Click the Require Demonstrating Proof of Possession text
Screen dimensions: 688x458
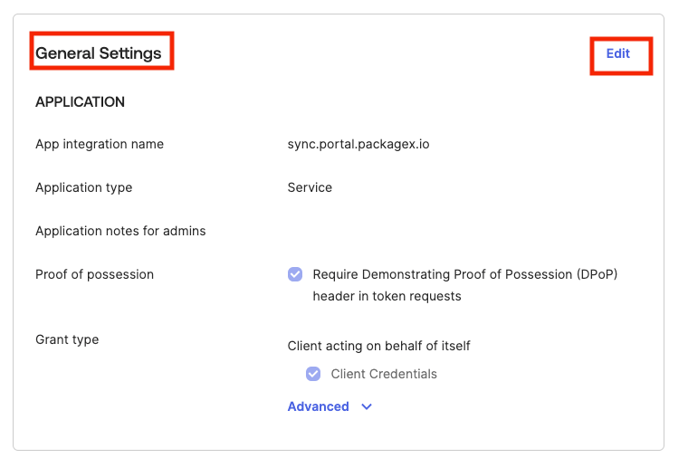(465, 274)
